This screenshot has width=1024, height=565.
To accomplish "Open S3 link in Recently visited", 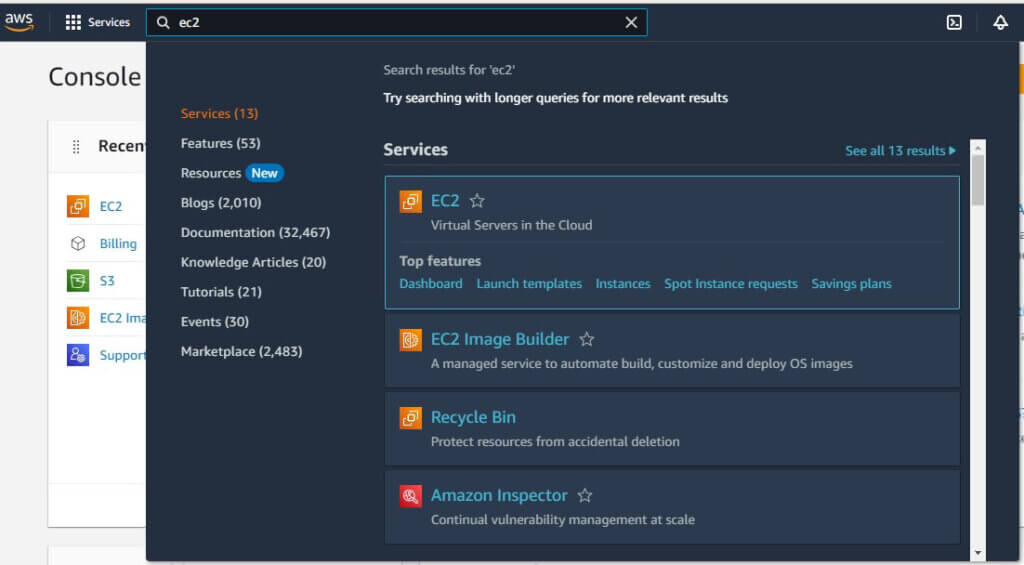I will pos(107,281).
